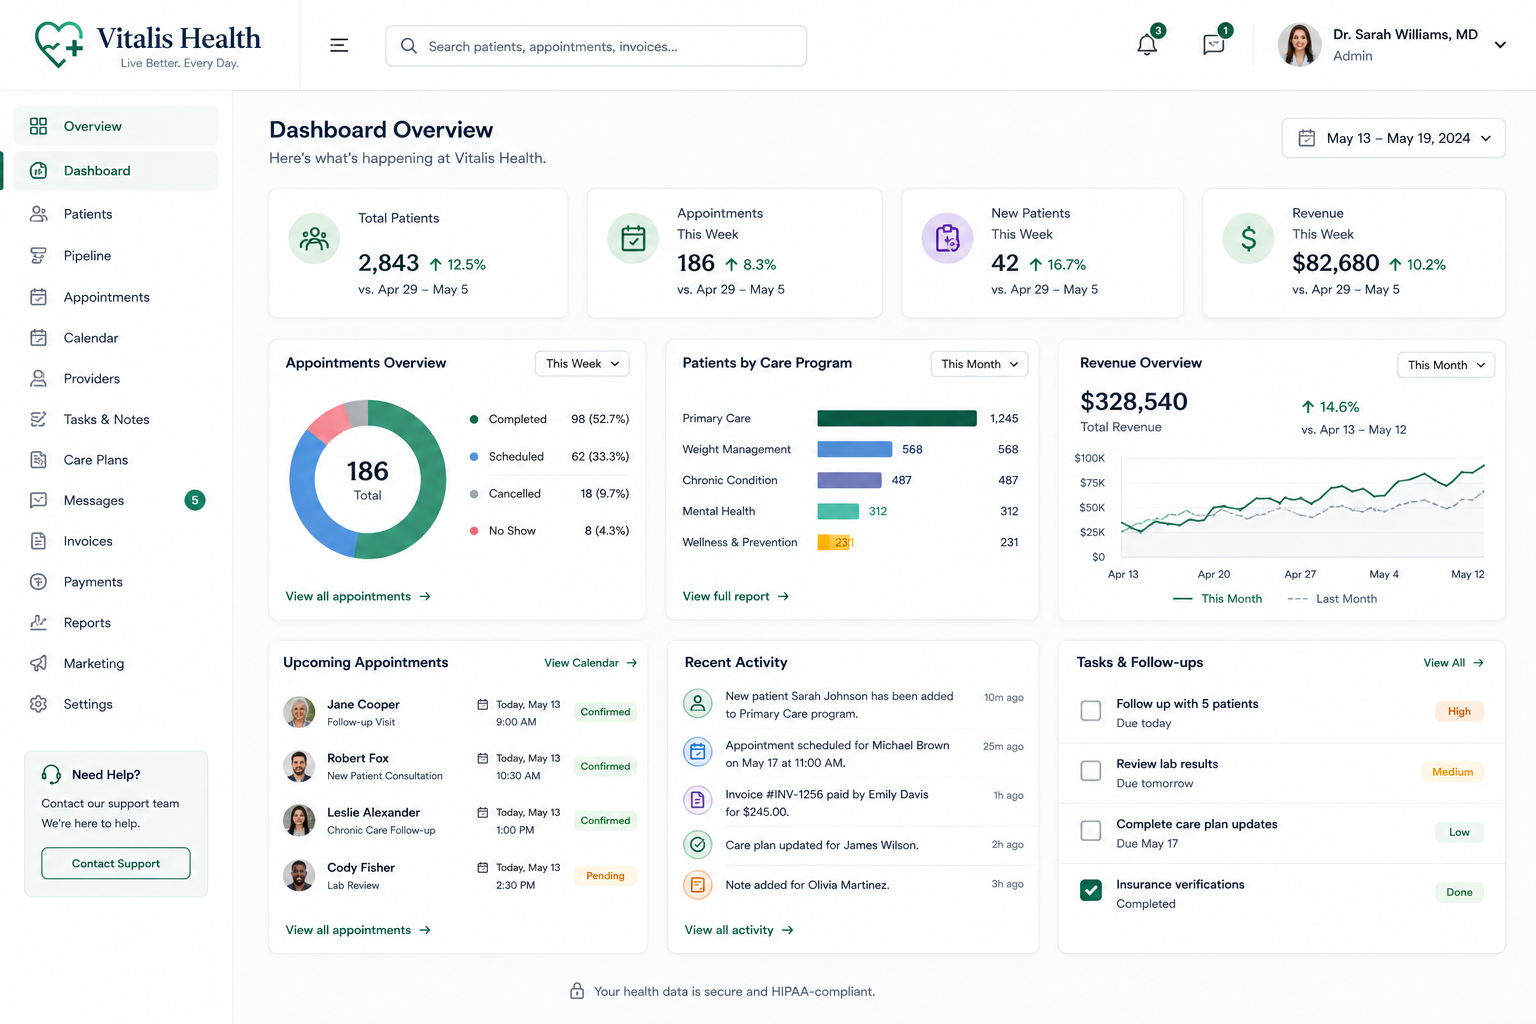
Task: Click the calendar icon in date range picker
Action: tap(1307, 138)
